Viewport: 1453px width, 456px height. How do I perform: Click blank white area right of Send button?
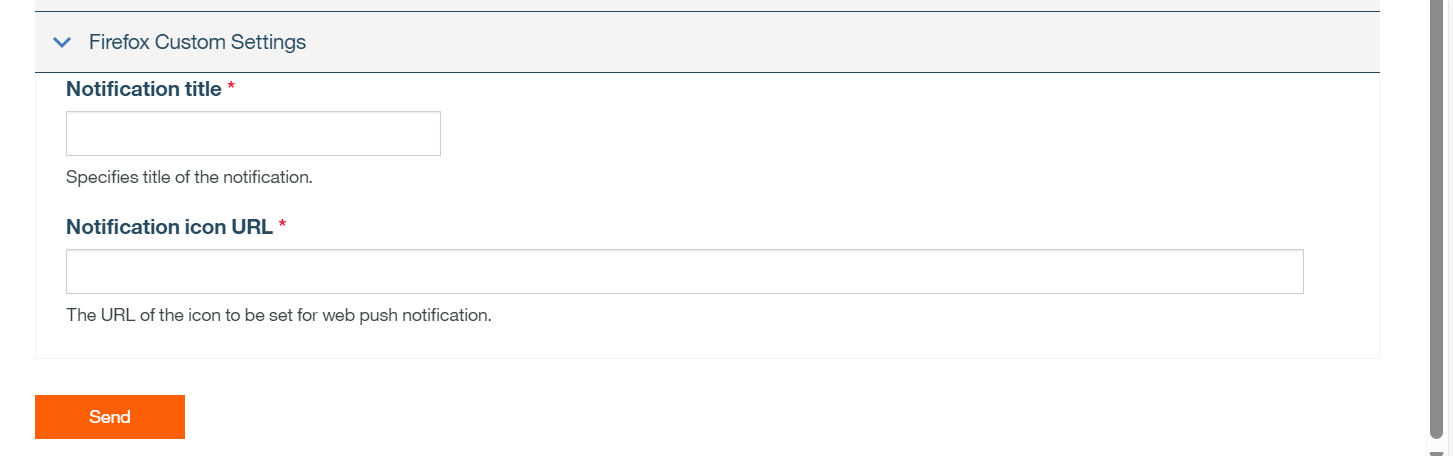[700, 417]
